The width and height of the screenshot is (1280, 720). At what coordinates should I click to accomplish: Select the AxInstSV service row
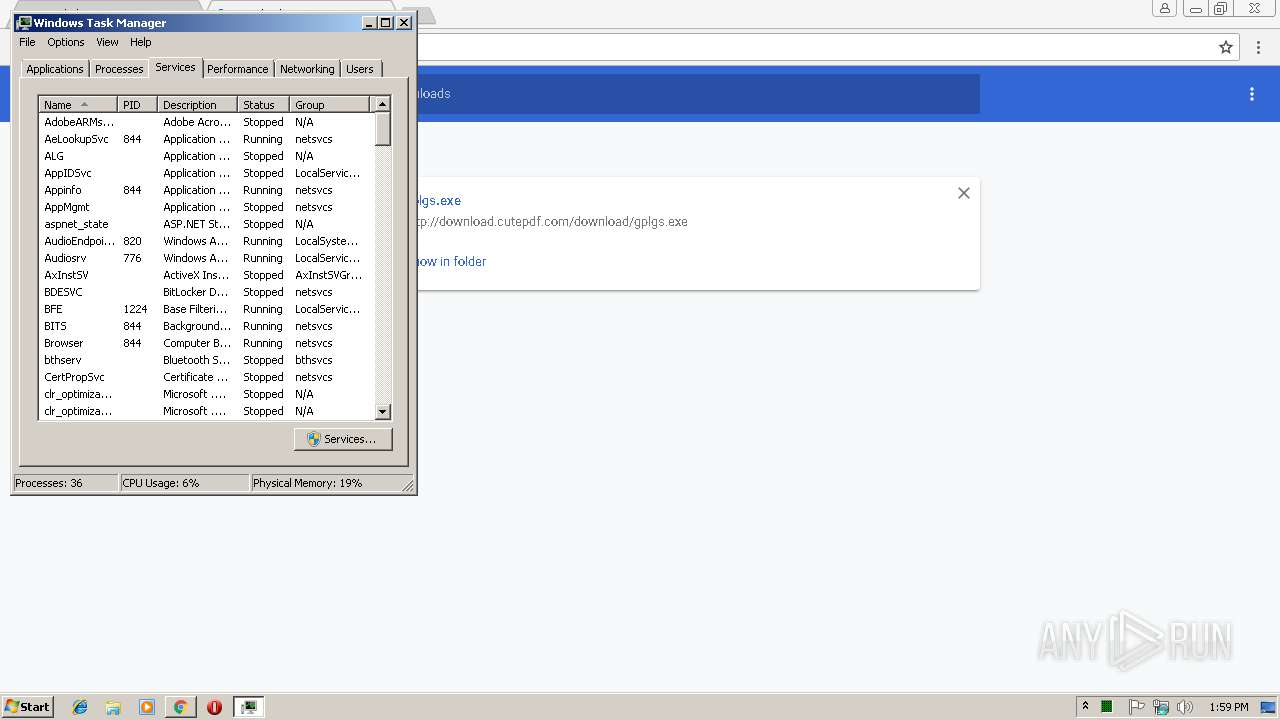[x=206, y=275]
